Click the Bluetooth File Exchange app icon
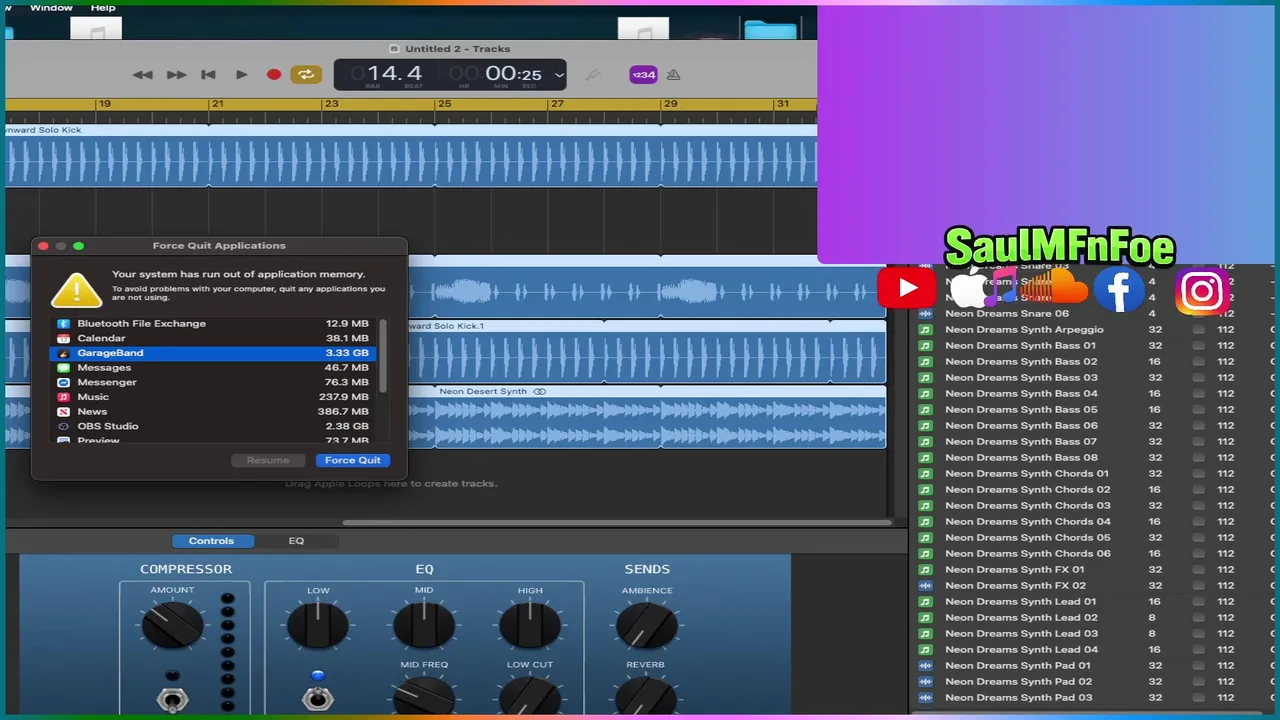 point(64,324)
